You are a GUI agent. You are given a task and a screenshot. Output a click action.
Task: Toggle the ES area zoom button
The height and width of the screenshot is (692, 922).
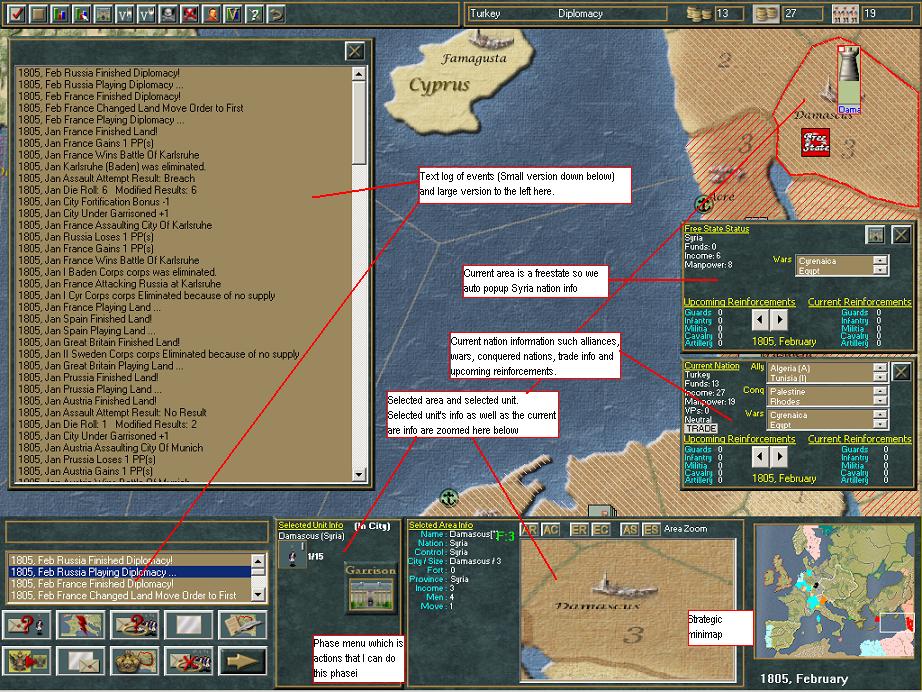(x=651, y=530)
